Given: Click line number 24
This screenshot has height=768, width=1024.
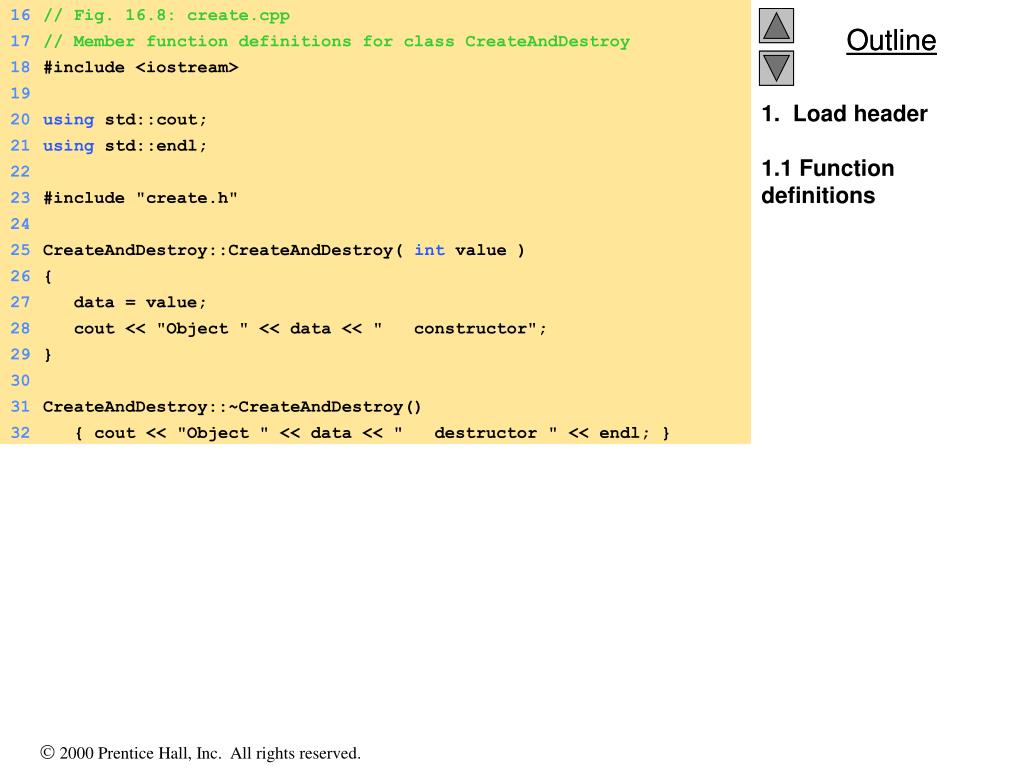Looking at the screenshot, I should [20, 224].
